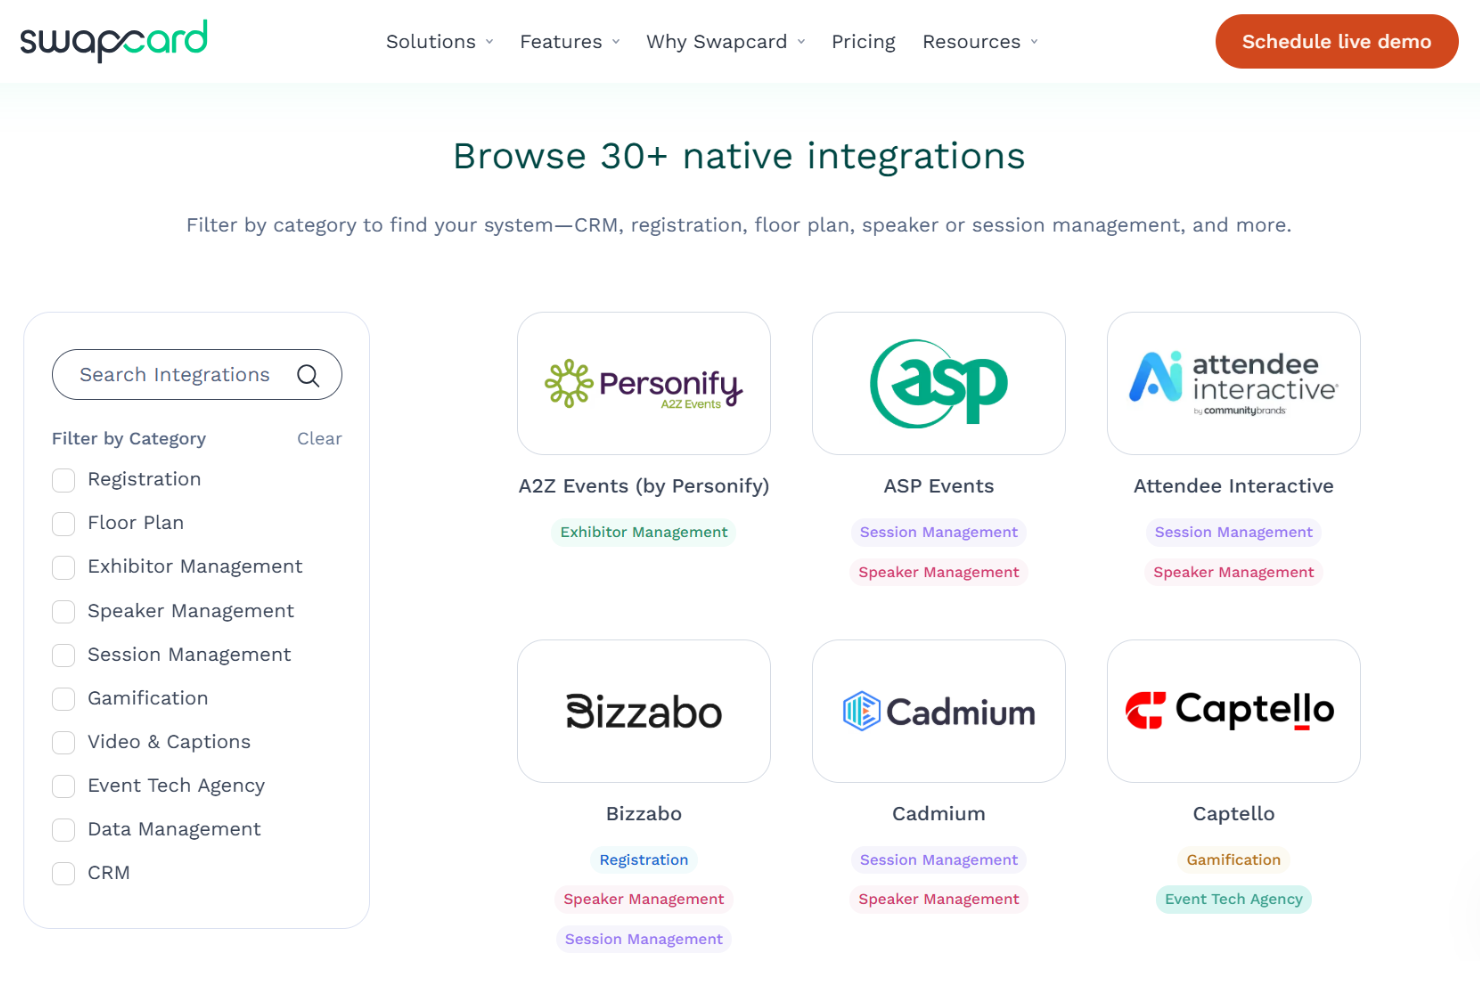Open the Attendee Interactive logo card
1480x987 pixels.
(x=1234, y=383)
